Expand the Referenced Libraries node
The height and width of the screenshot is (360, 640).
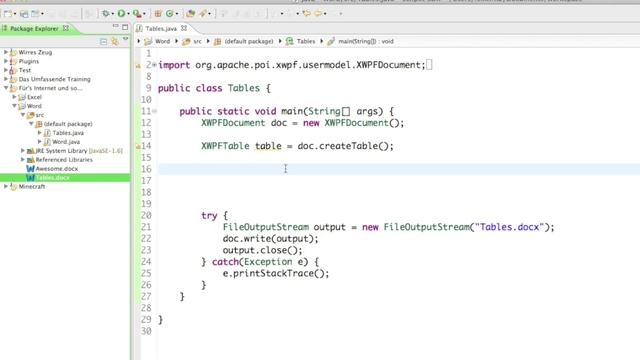point(23,160)
